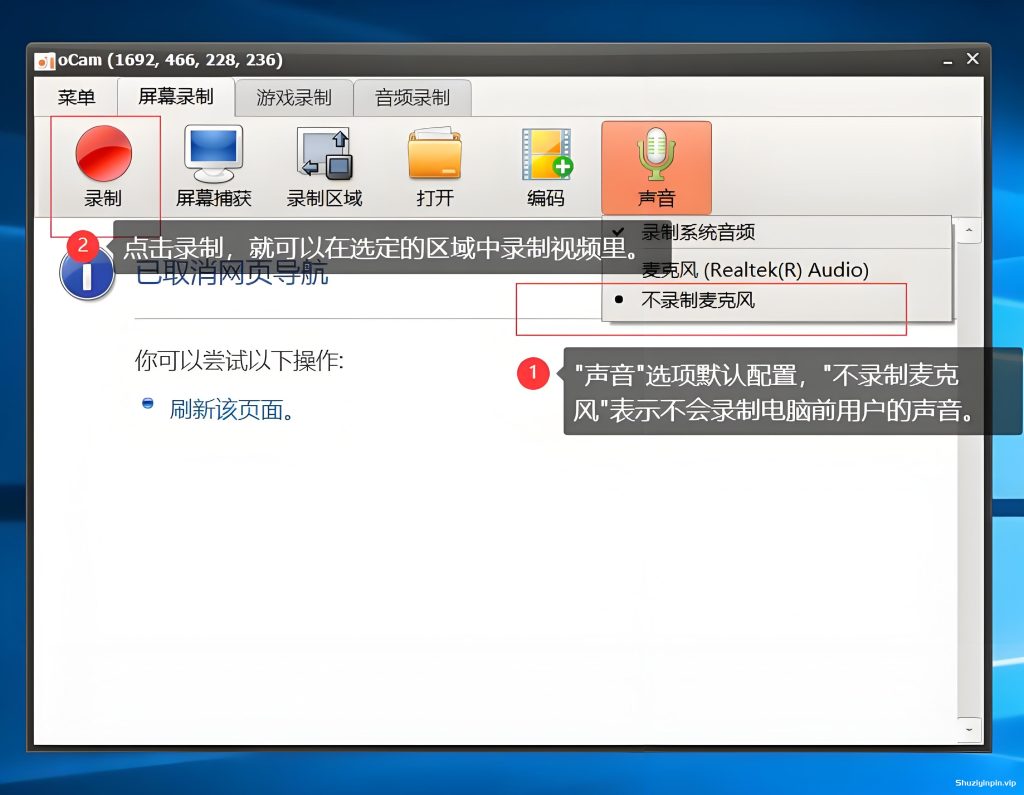
Task: Click the 刷新该页面 link
Action: 232,410
